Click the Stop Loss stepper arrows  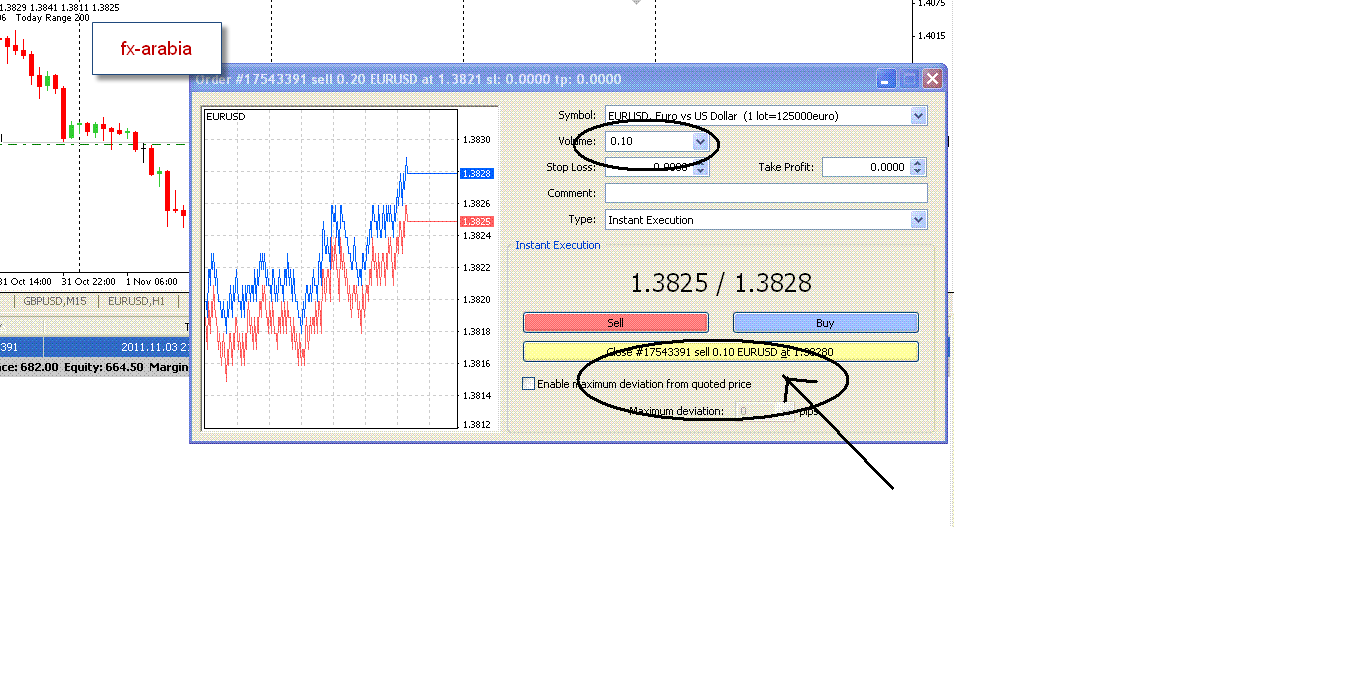click(x=701, y=168)
